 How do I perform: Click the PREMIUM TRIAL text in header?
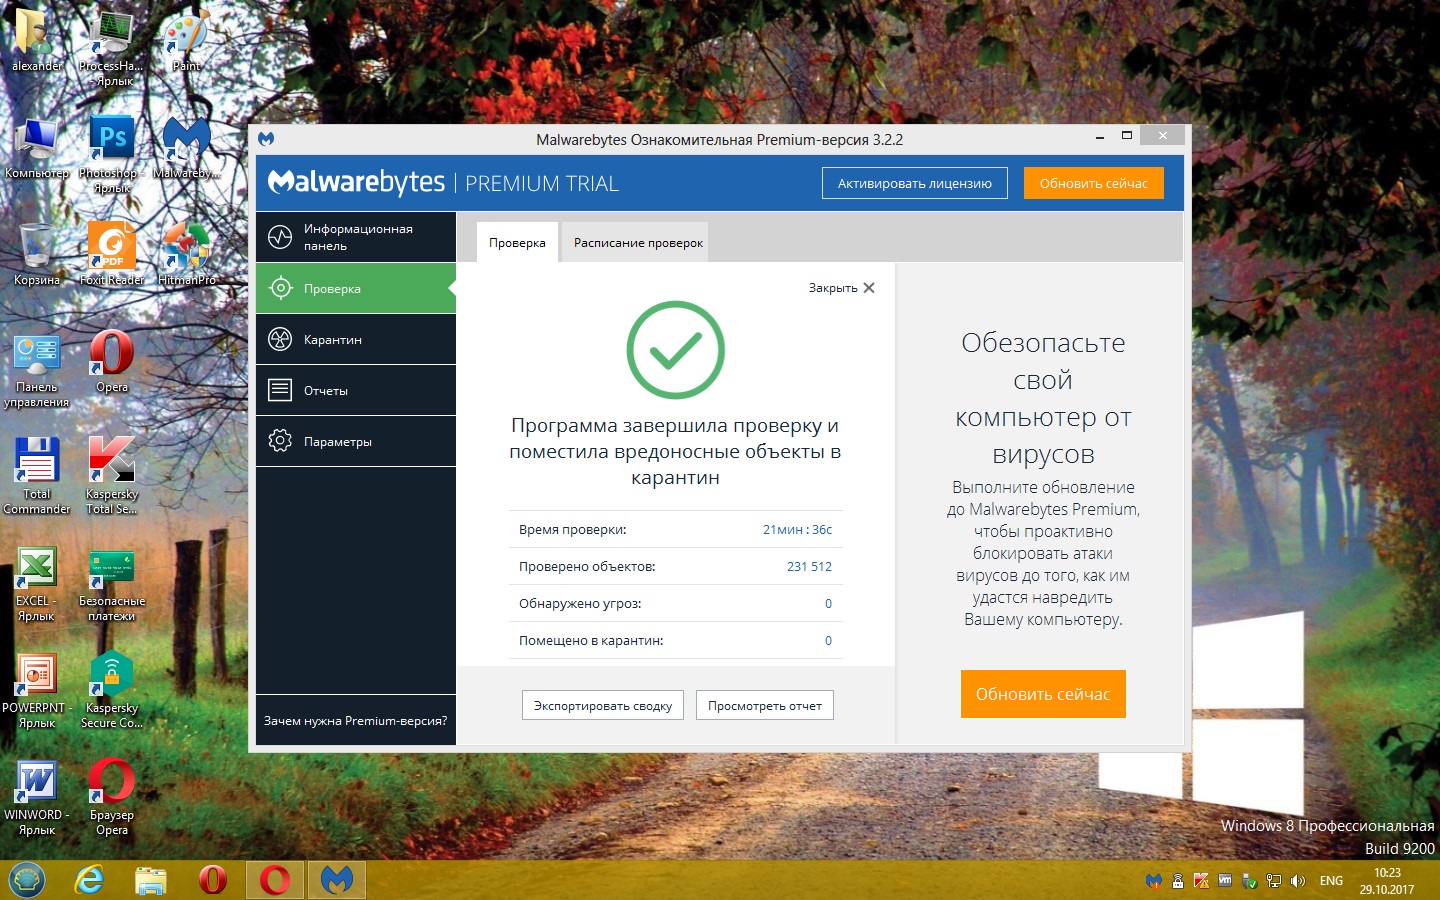click(542, 184)
